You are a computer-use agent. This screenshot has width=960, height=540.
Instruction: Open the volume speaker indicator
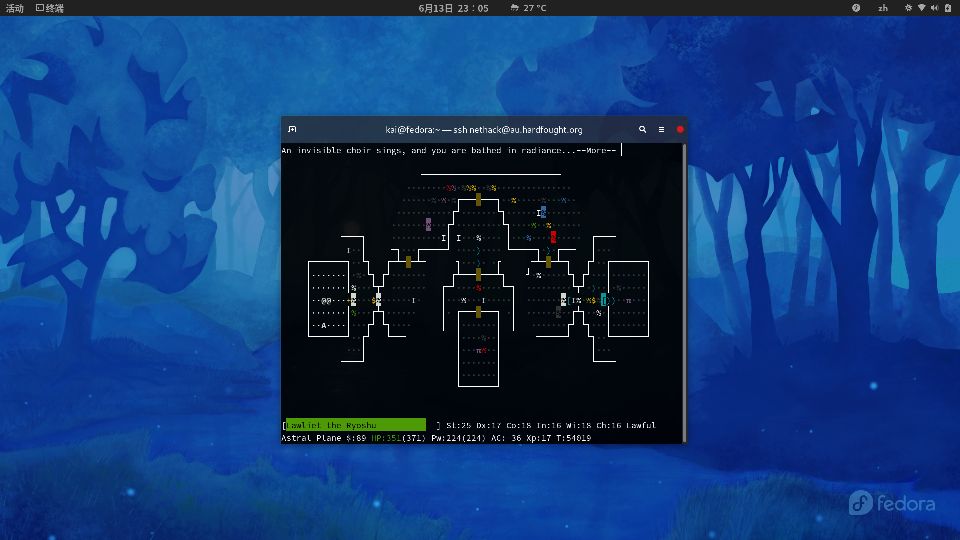[934, 8]
